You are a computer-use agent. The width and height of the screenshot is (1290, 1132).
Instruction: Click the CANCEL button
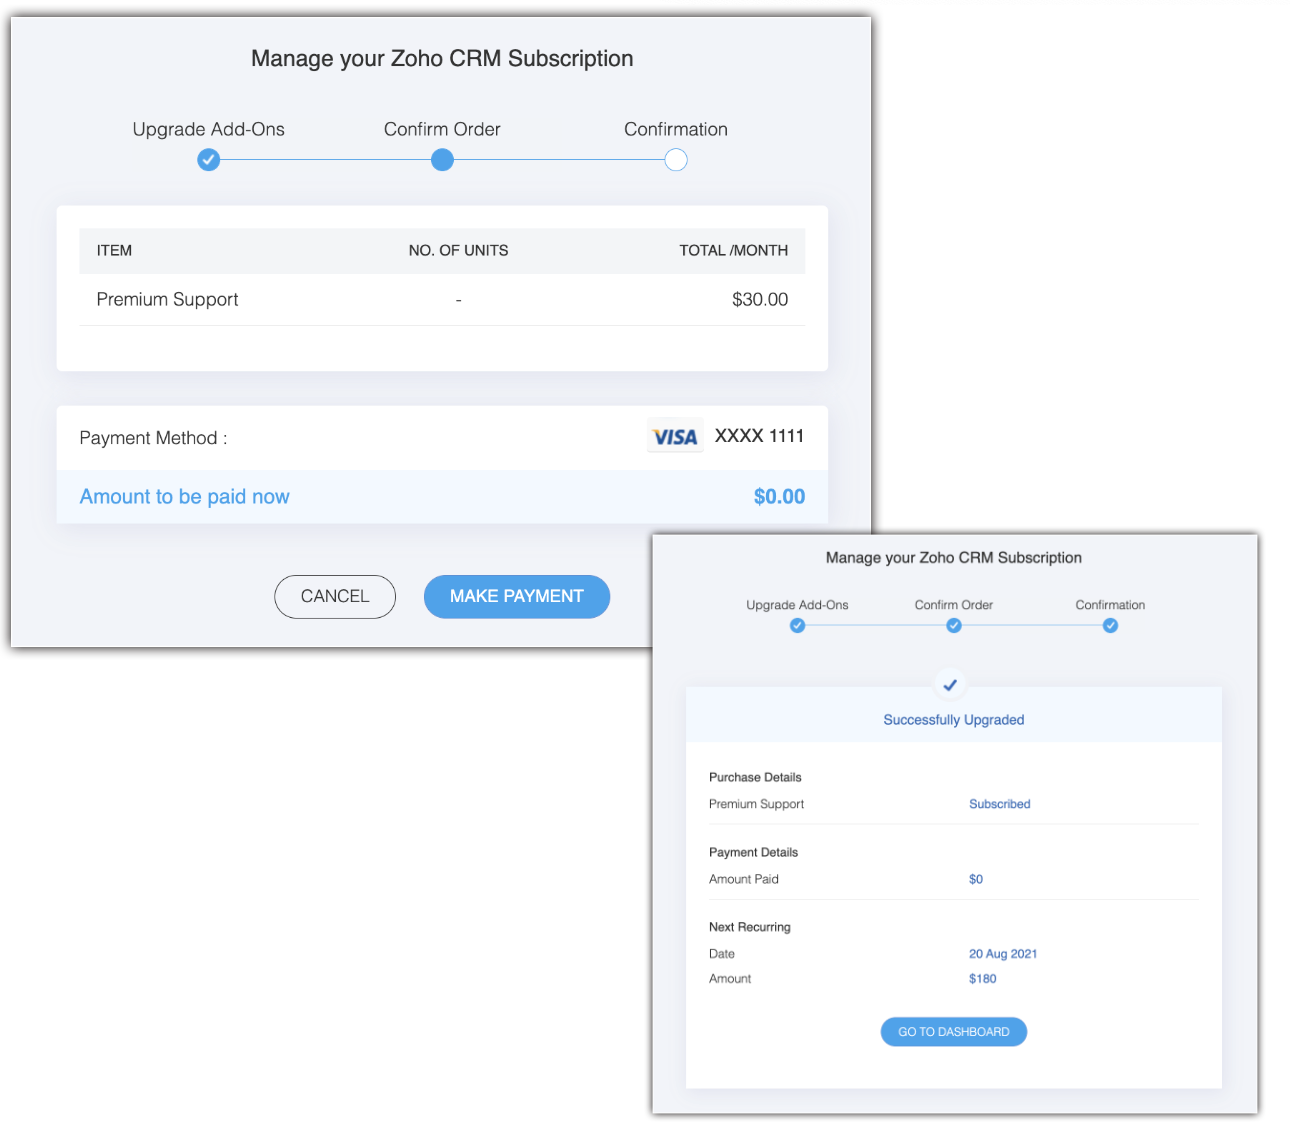point(335,596)
